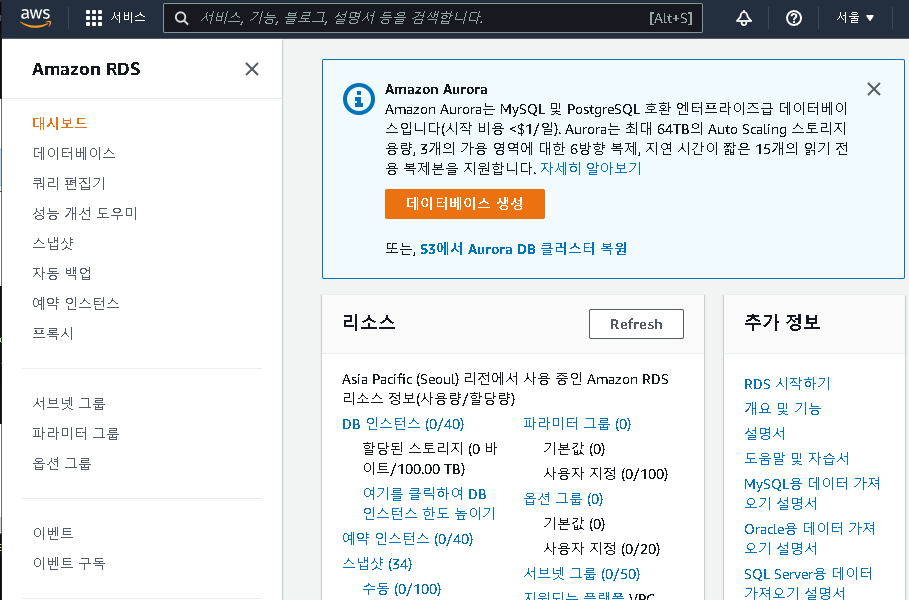The height and width of the screenshot is (600, 909).
Task: Open 서브넷 그룹 in the sidebar
Action: 69,403
